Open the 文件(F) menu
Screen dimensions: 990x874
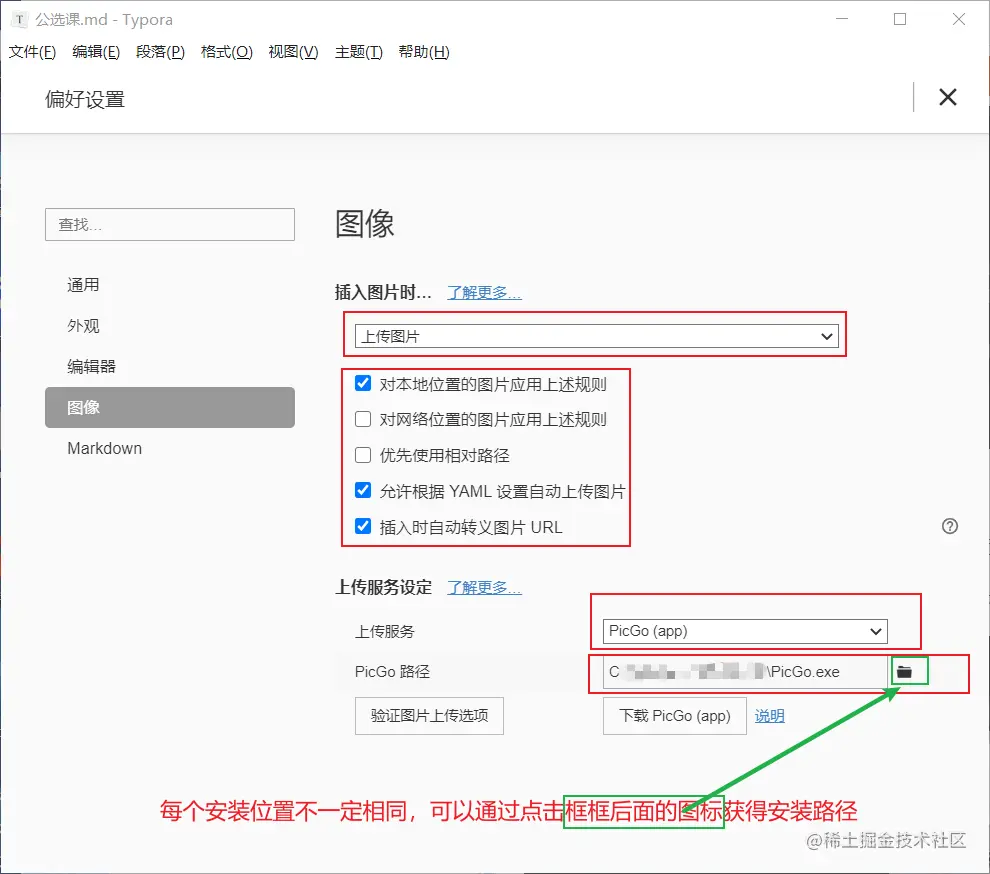[32, 52]
